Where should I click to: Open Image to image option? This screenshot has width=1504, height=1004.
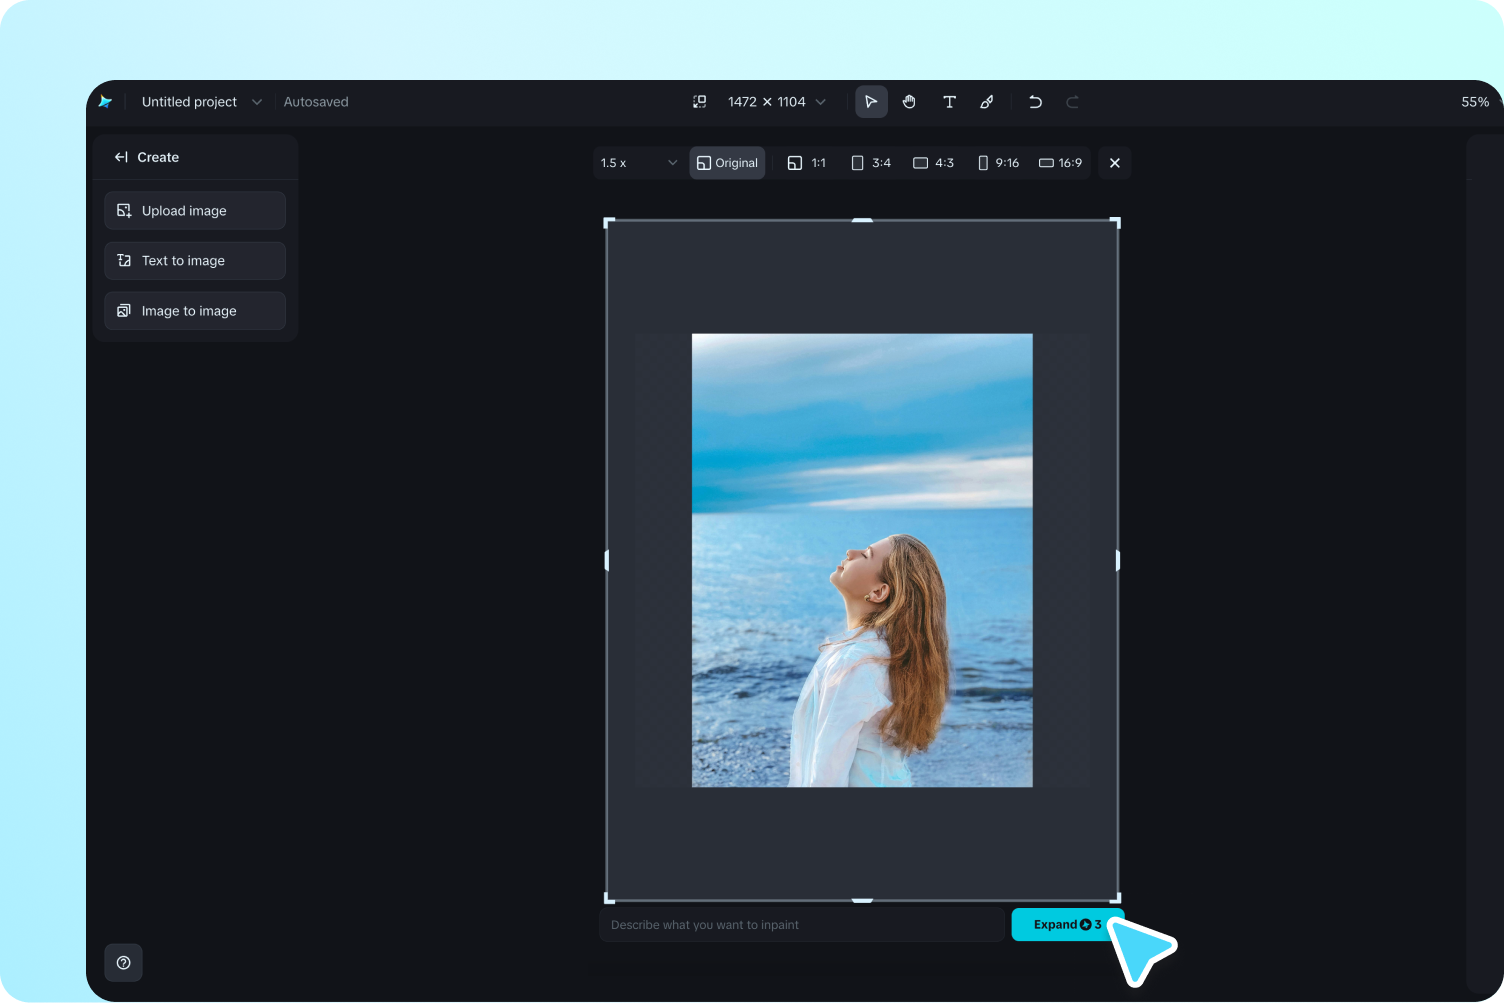(x=195, y=311)
